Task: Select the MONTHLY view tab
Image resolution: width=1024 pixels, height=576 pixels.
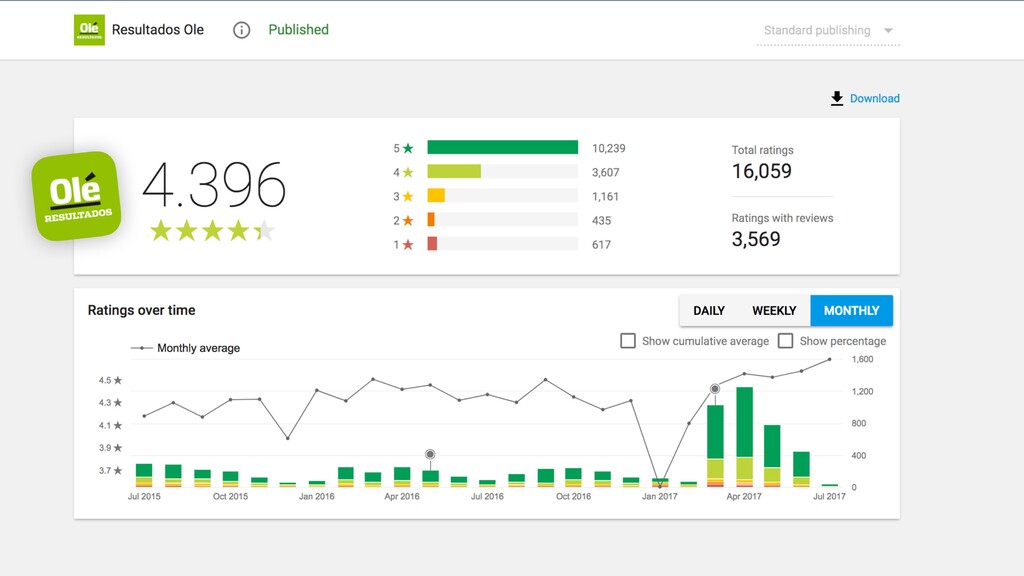Action: (x=852, y=311)
